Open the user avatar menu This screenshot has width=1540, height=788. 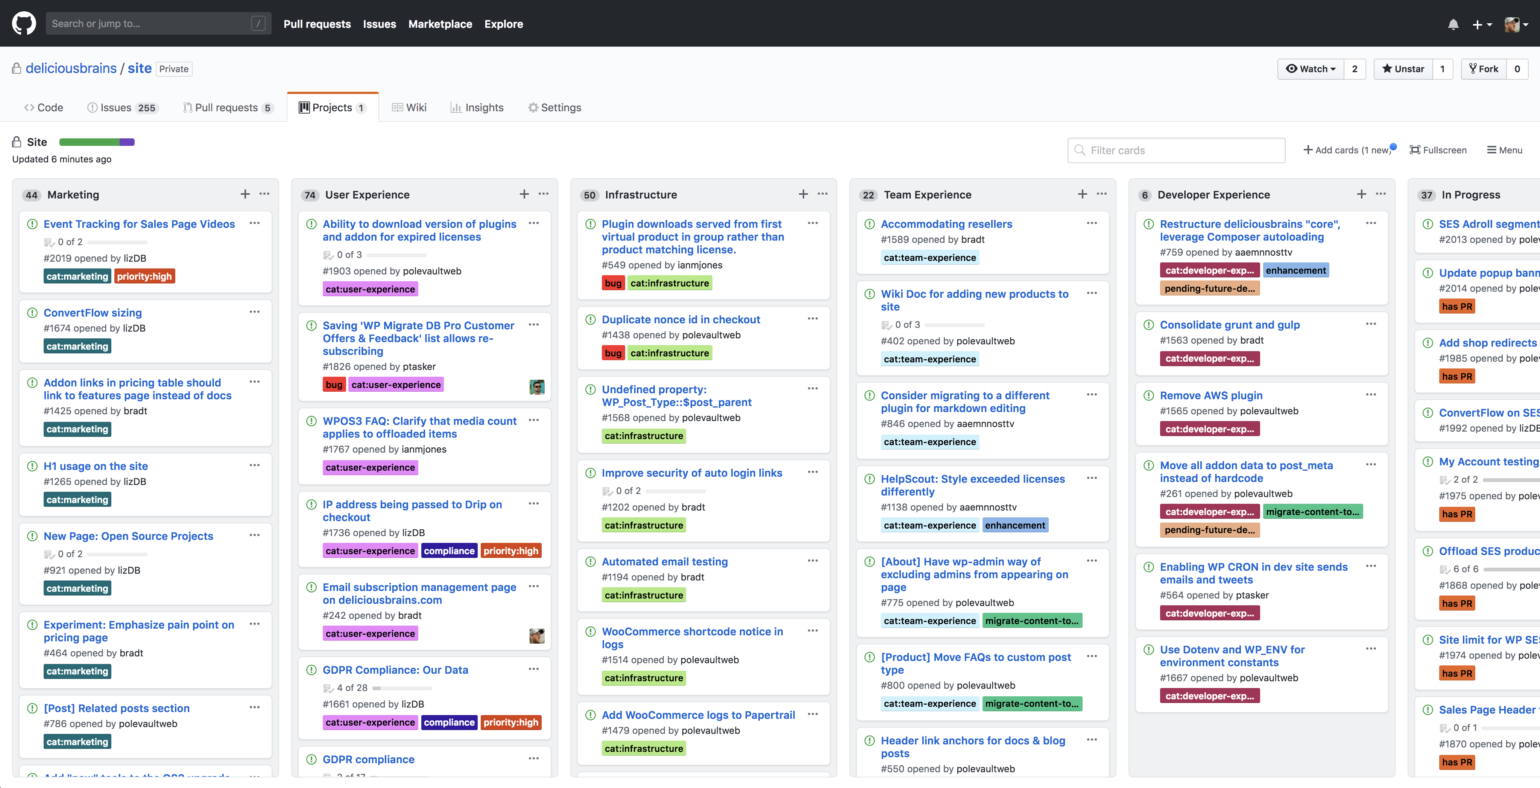click(1516, 24)
